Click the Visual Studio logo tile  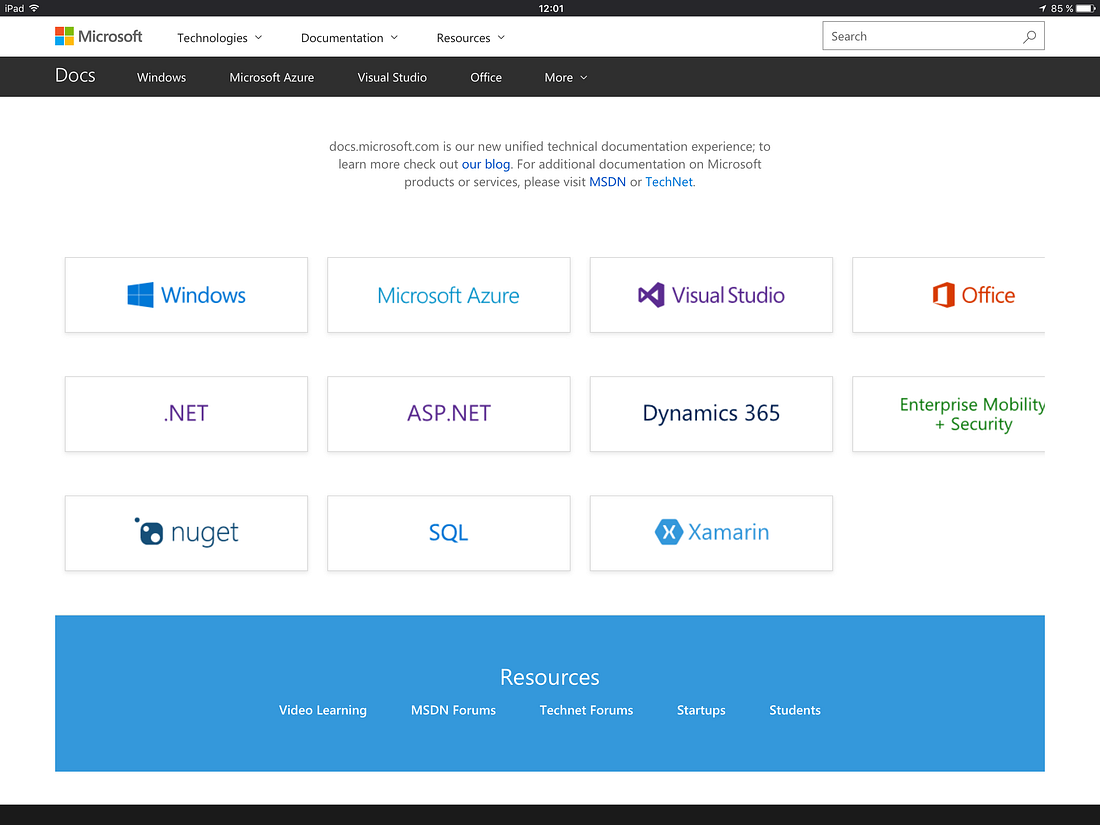click(x=711, y=295)
